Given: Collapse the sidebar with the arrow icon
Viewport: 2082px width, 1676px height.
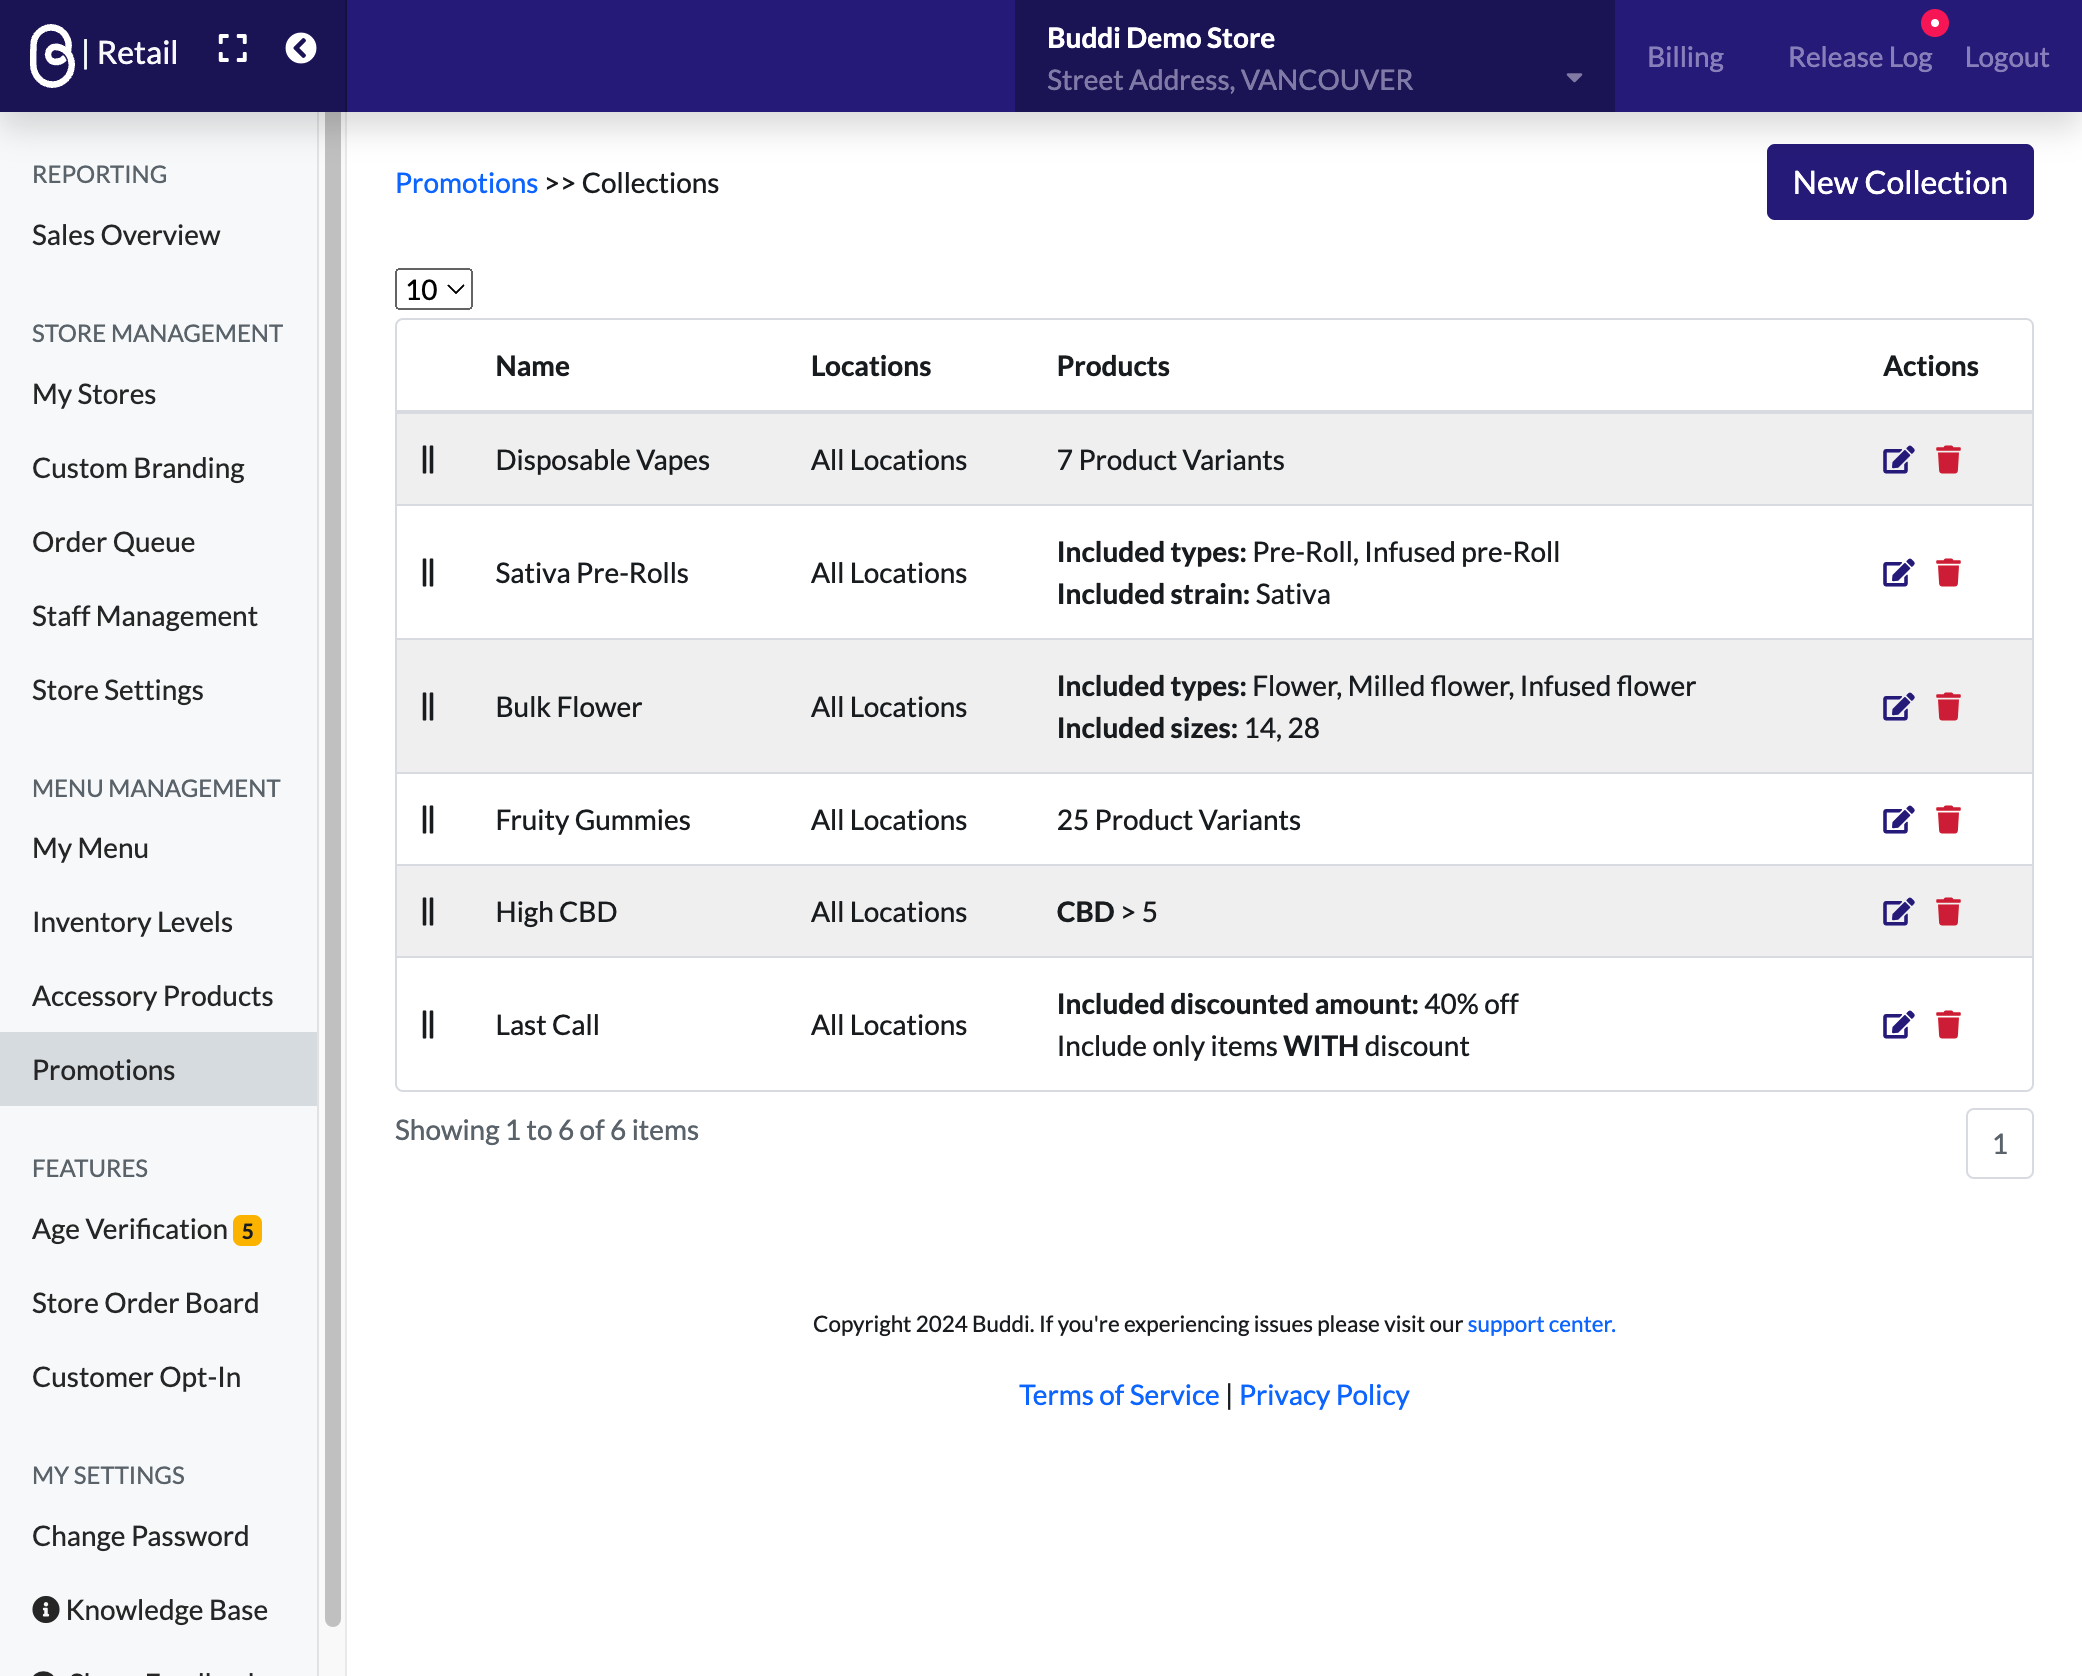Looking at the screenshot, I should [301, 49].
